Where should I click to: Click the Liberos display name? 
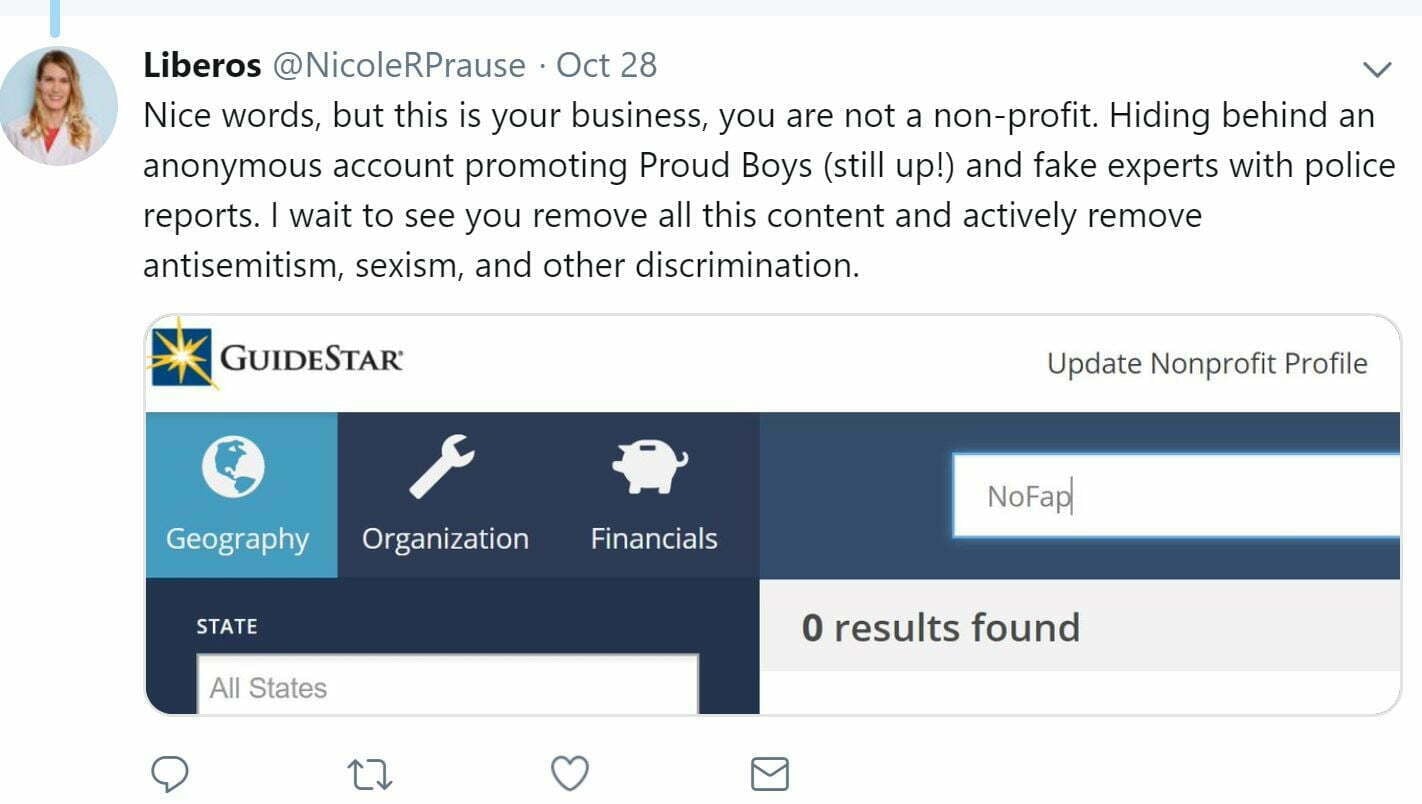click(x=203, y=65)
